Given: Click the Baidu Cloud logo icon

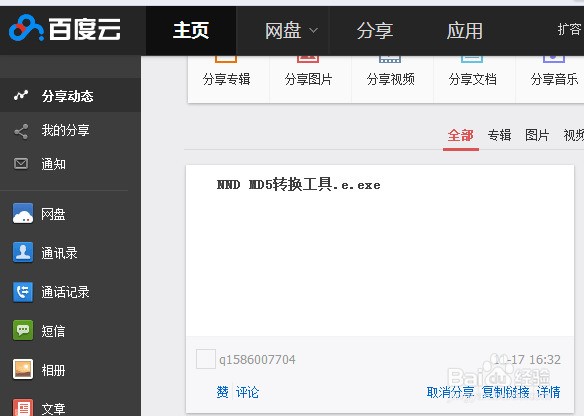Looking at the screenshot, I should 25,28.
